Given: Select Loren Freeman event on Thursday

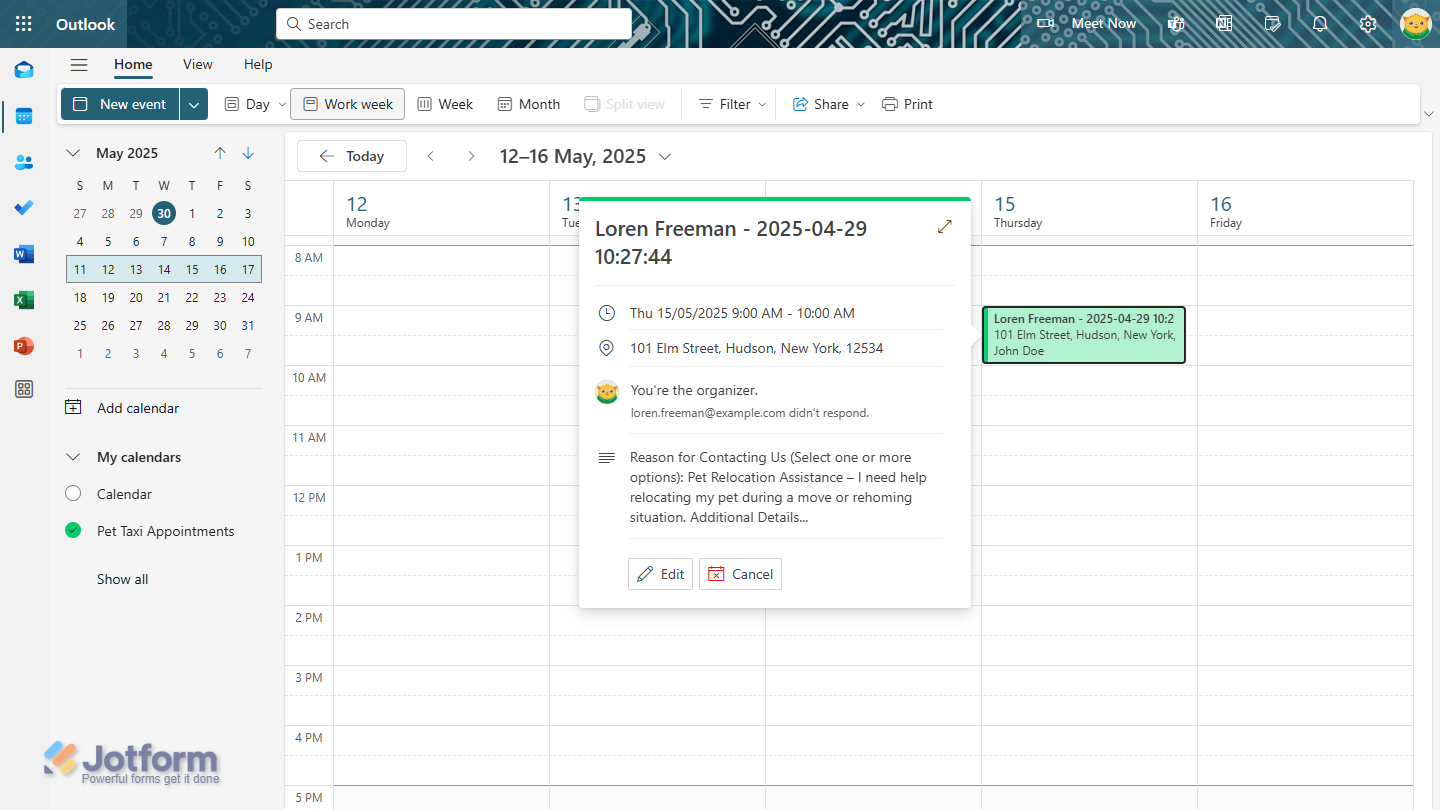Looking at the screenshot, I should [x=1084, y=335].
